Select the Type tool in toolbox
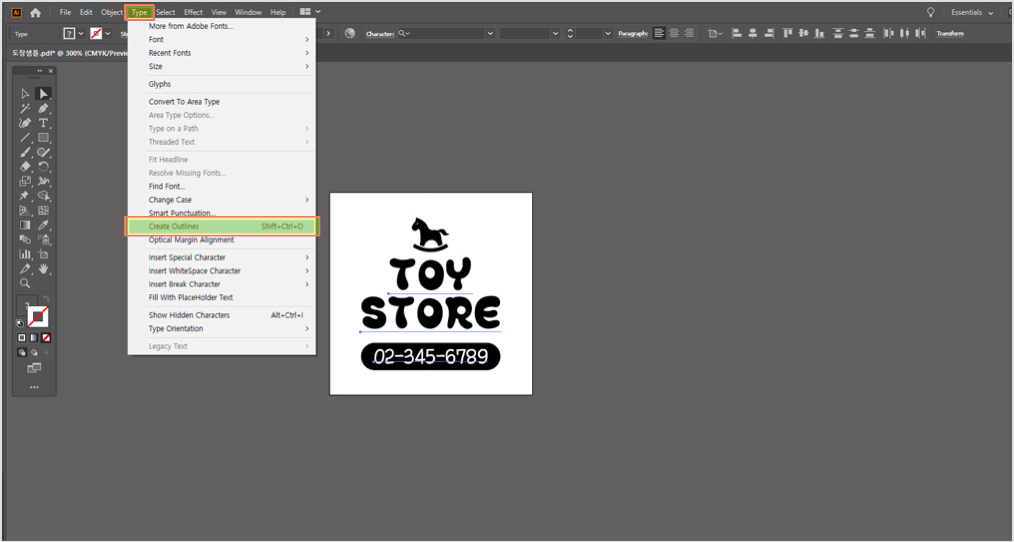 click(43, 123)
